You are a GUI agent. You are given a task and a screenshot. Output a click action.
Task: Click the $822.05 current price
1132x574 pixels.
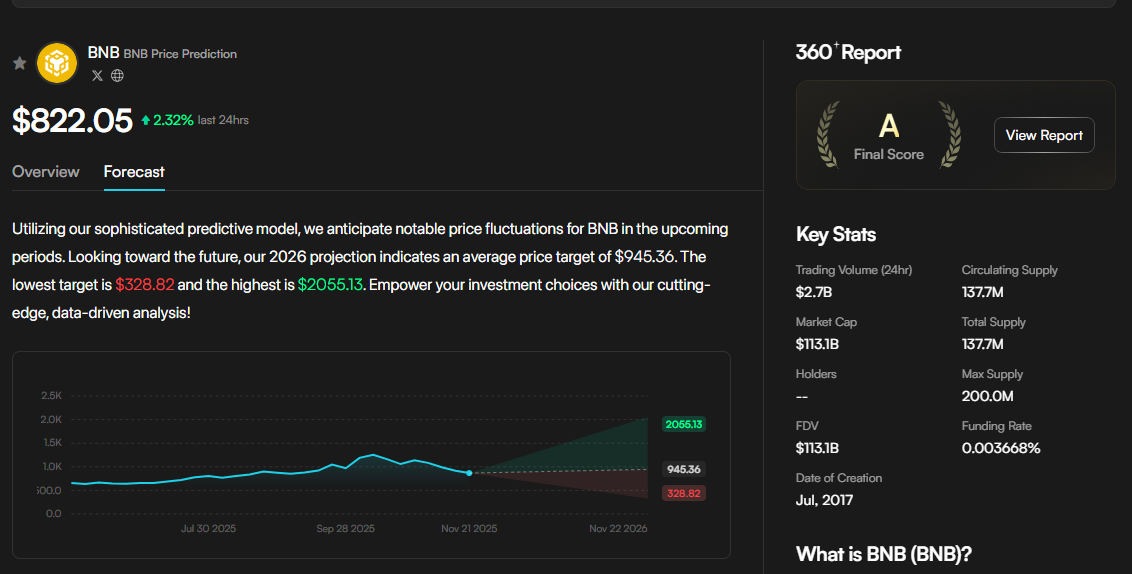point(72,121)
